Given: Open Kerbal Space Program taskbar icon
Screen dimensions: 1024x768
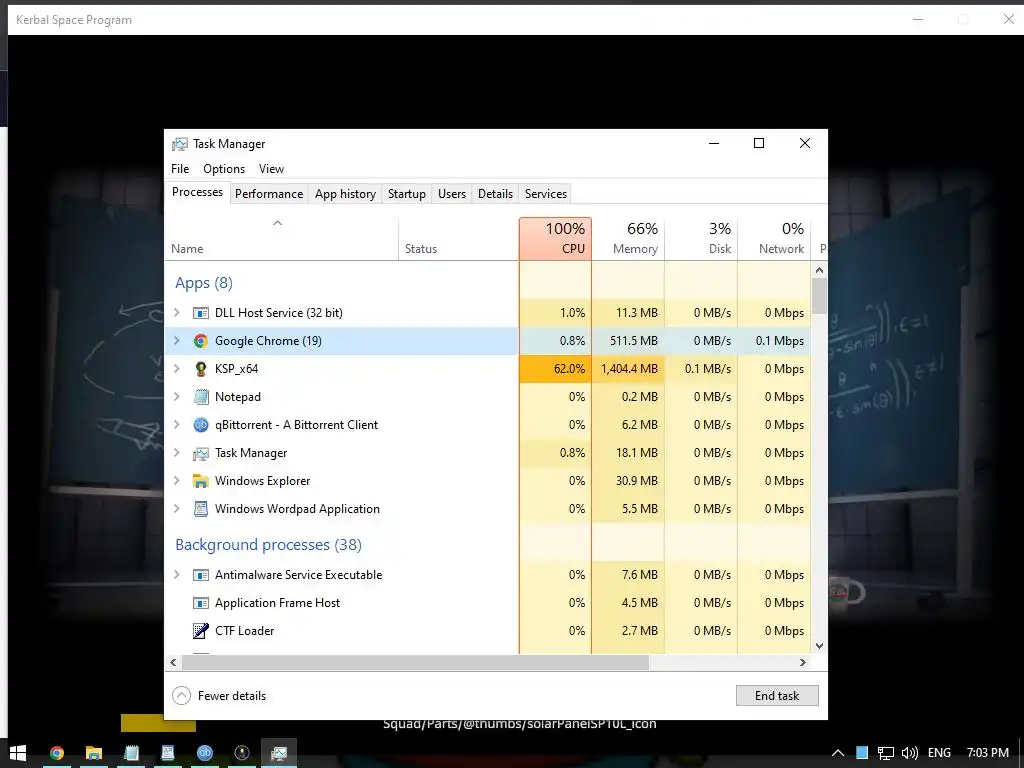Looking at the screenshot, I should pyautogui.click(x=242, y=753).
